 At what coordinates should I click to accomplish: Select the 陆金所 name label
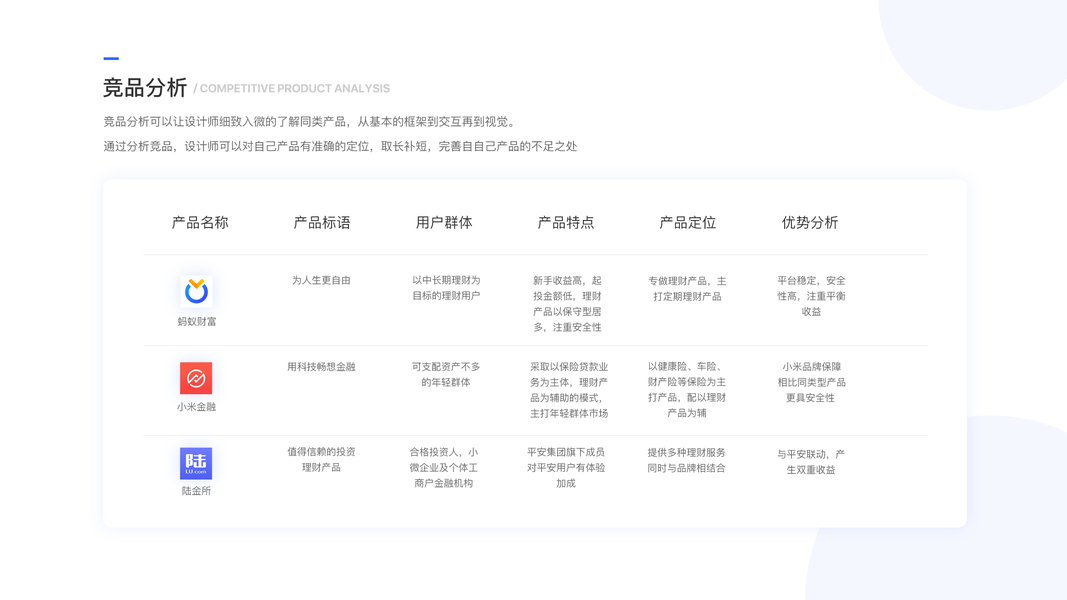[x=196, y=490]
